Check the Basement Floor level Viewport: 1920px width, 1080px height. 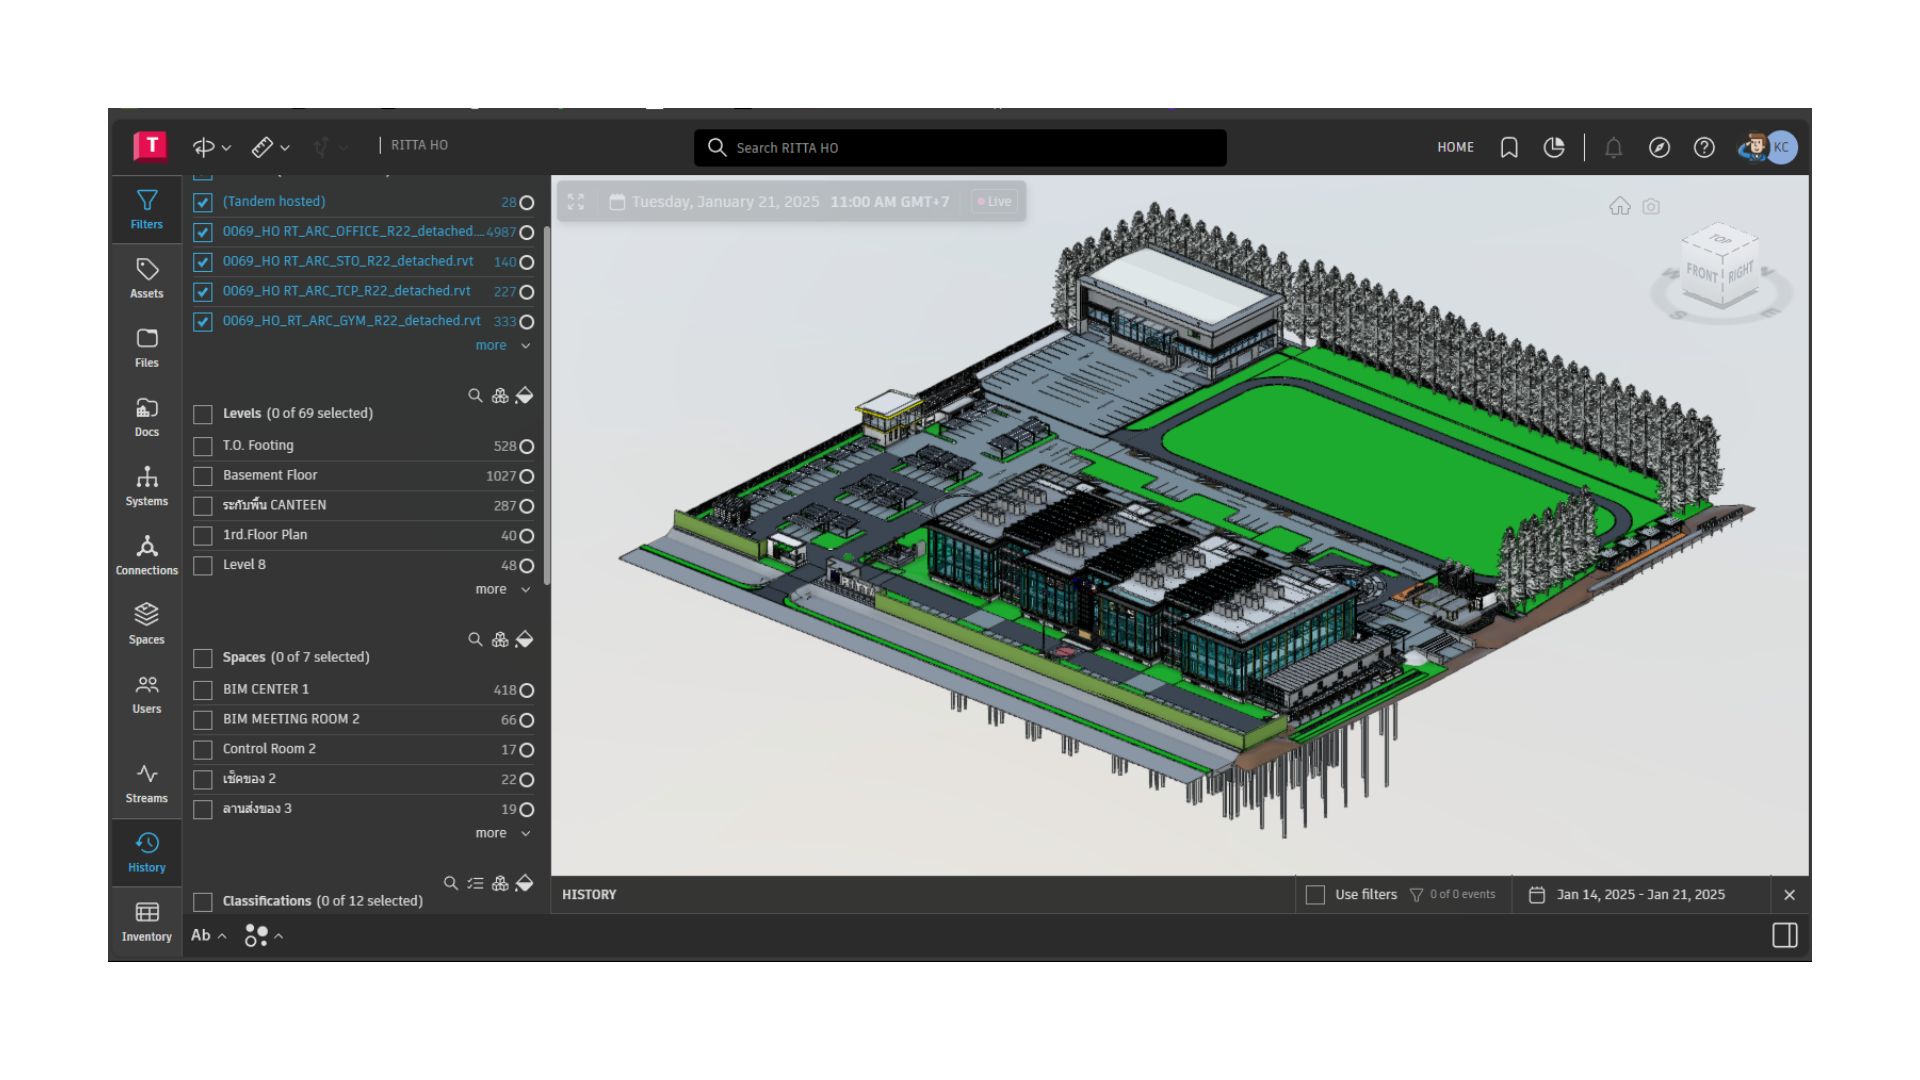point(203,476)
